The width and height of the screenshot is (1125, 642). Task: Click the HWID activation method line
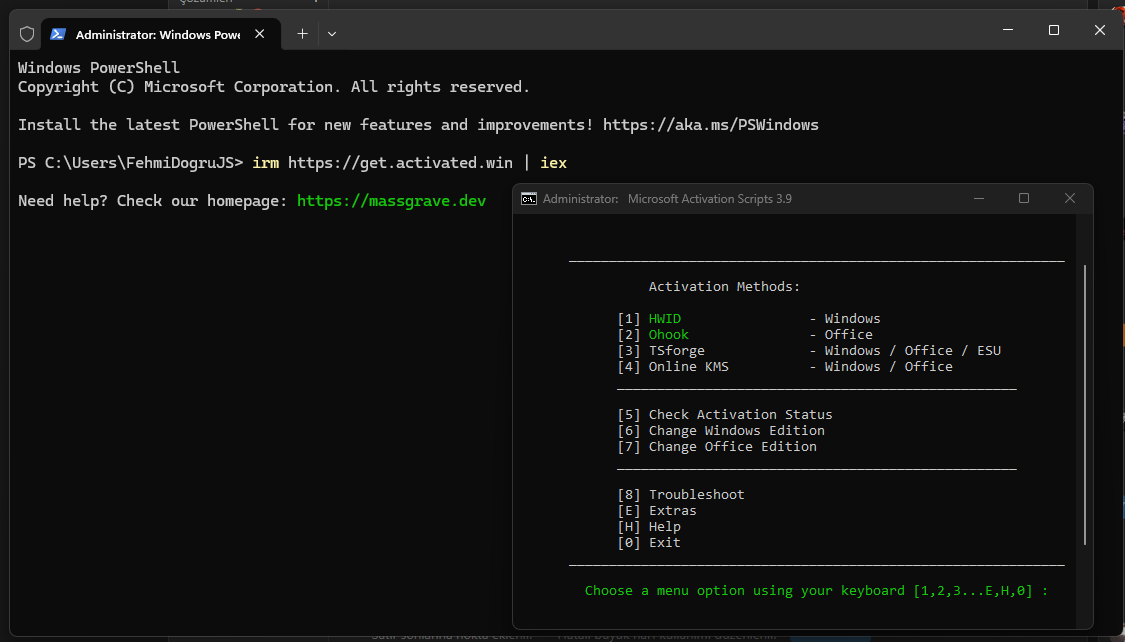pos(665,319)
